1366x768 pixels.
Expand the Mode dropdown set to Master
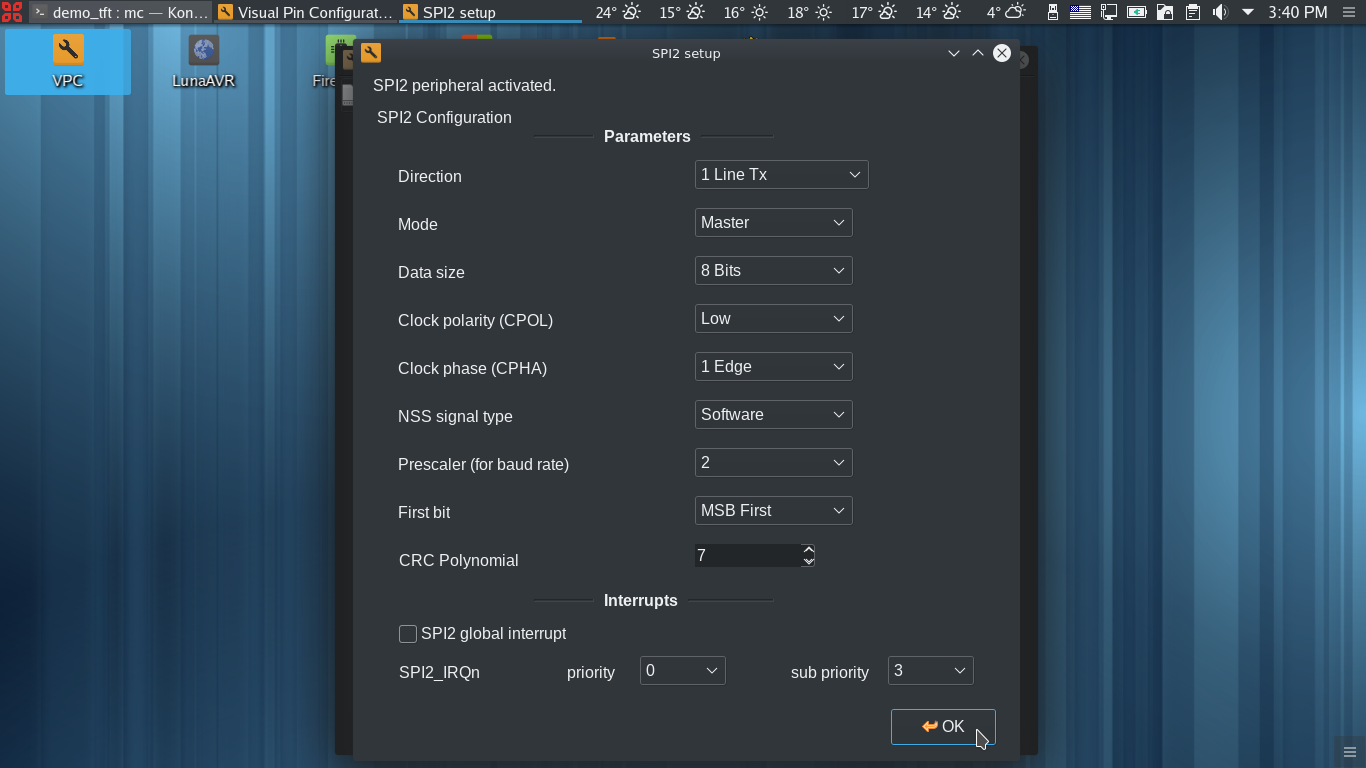click(773, 223)
